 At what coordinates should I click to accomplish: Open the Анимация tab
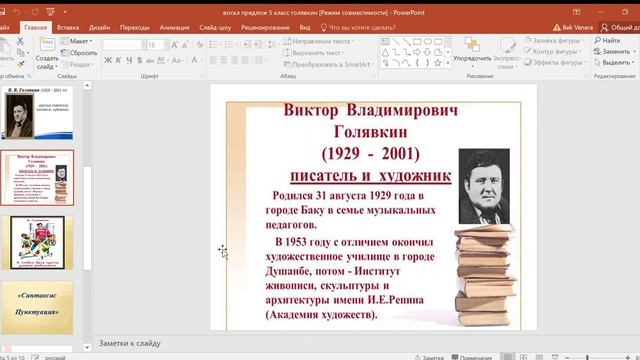(x=174, y=27)
